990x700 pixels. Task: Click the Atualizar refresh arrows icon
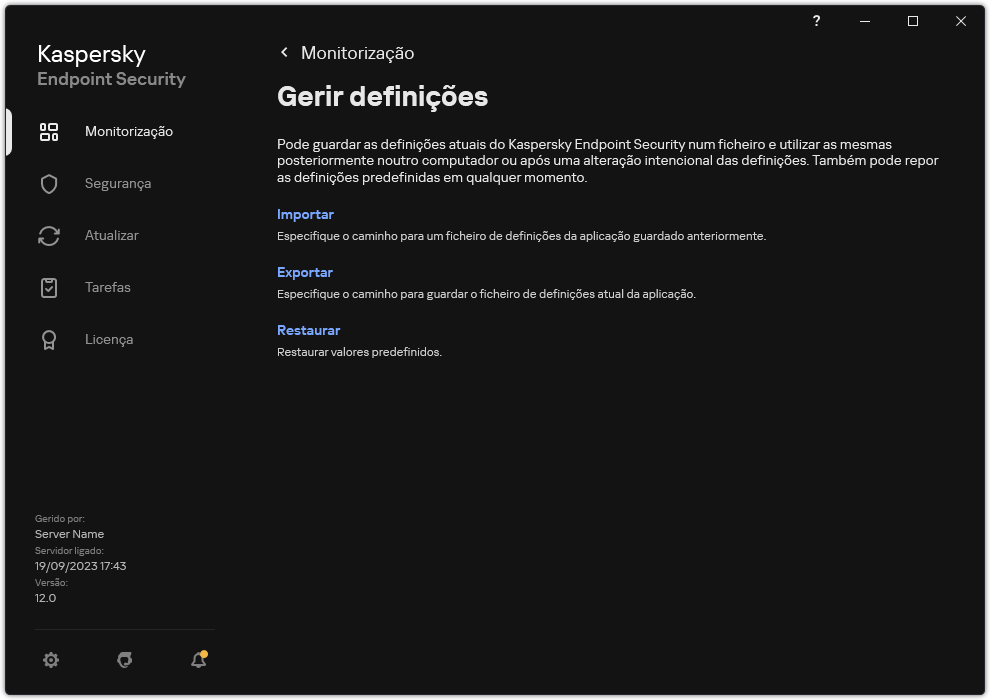pyautogui.click(x=49, y=236)
